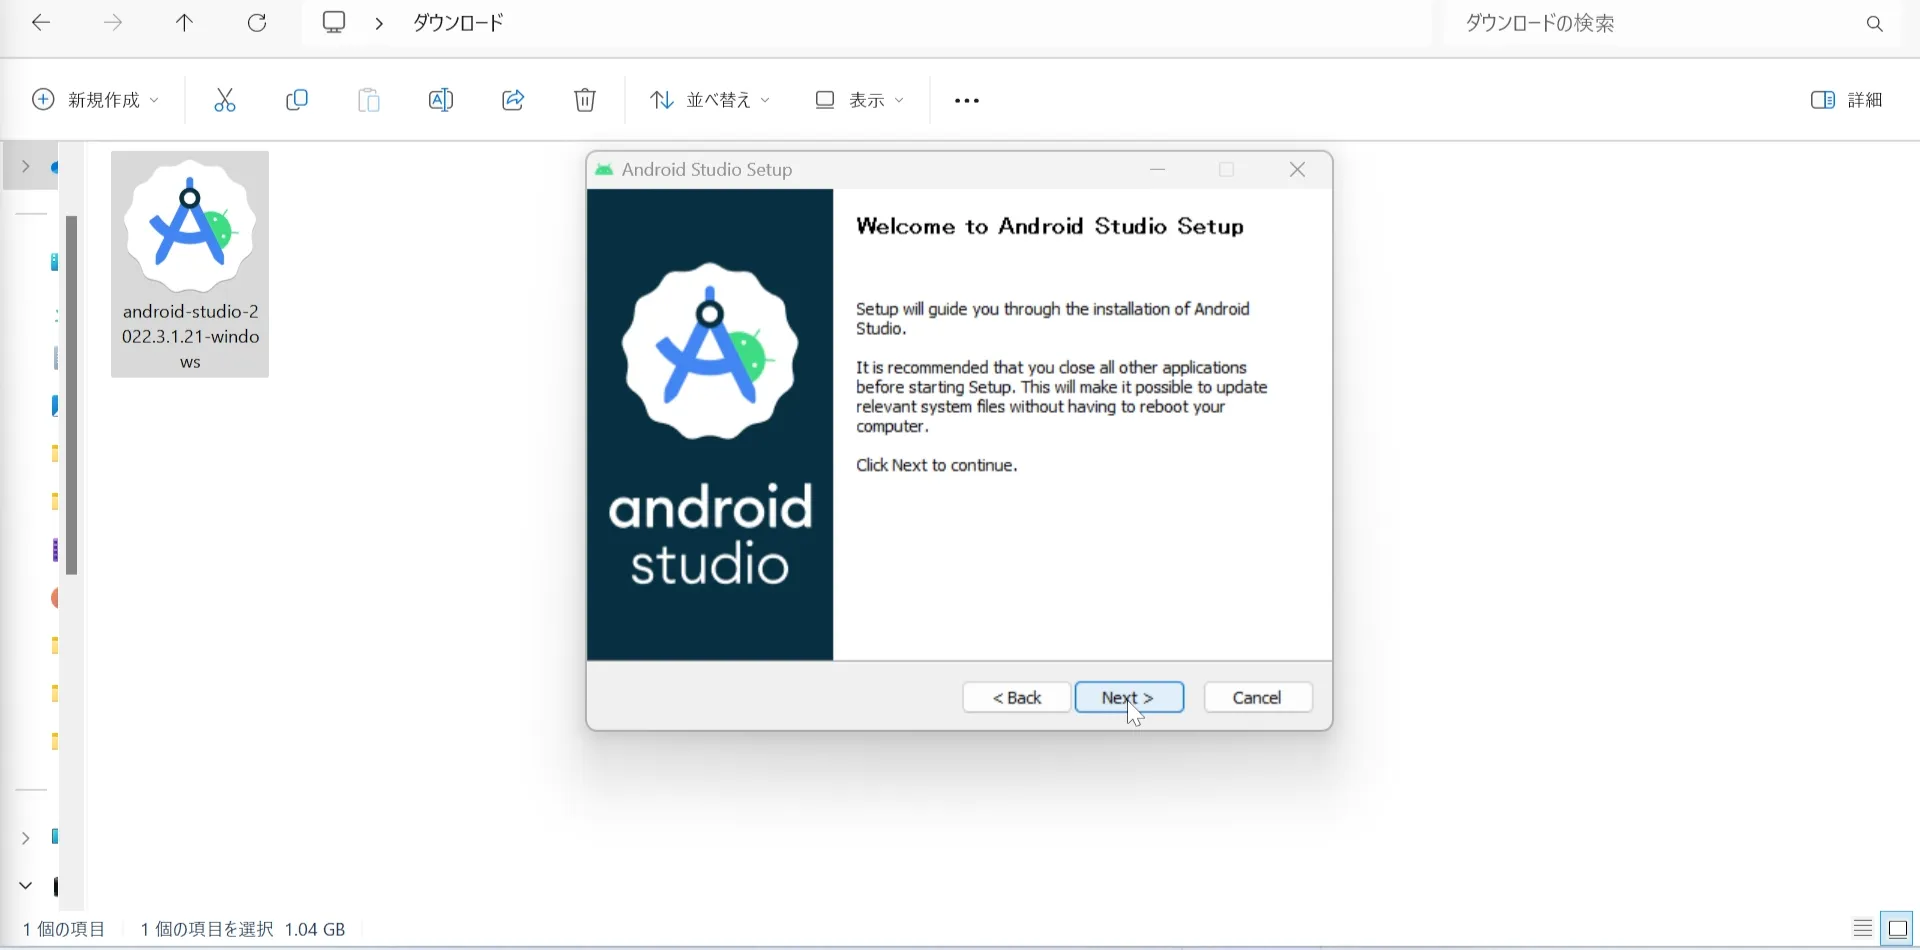
Task: Click Next in Android Studio Setup
Action: [1129, 697]
